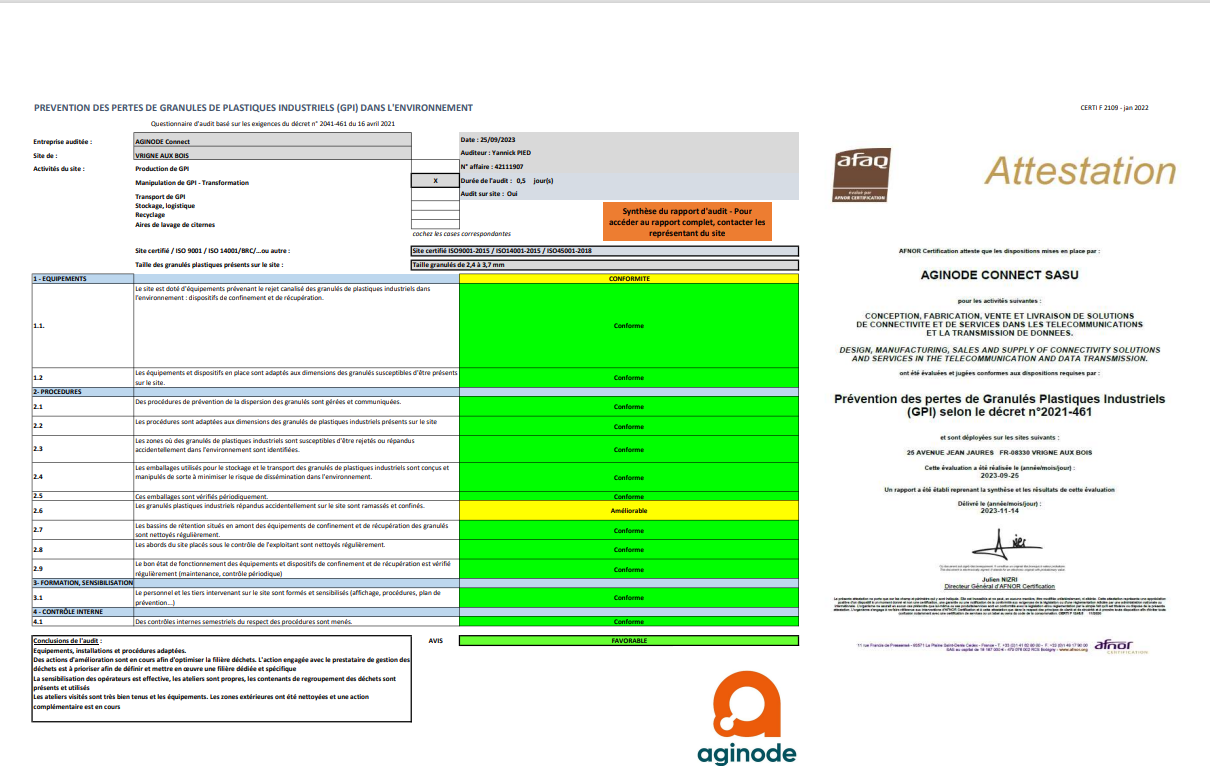Click the Conforme cell for row 2.8

[629, 550]
